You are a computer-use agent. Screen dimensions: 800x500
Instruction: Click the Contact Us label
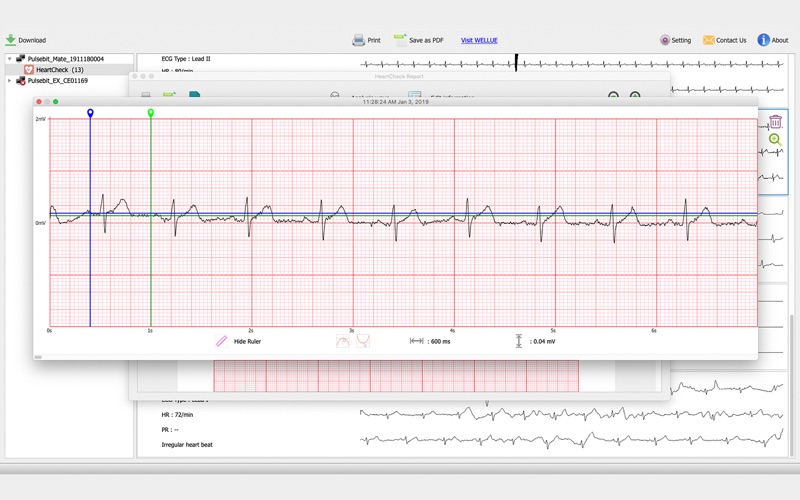(x=731, y=40)
